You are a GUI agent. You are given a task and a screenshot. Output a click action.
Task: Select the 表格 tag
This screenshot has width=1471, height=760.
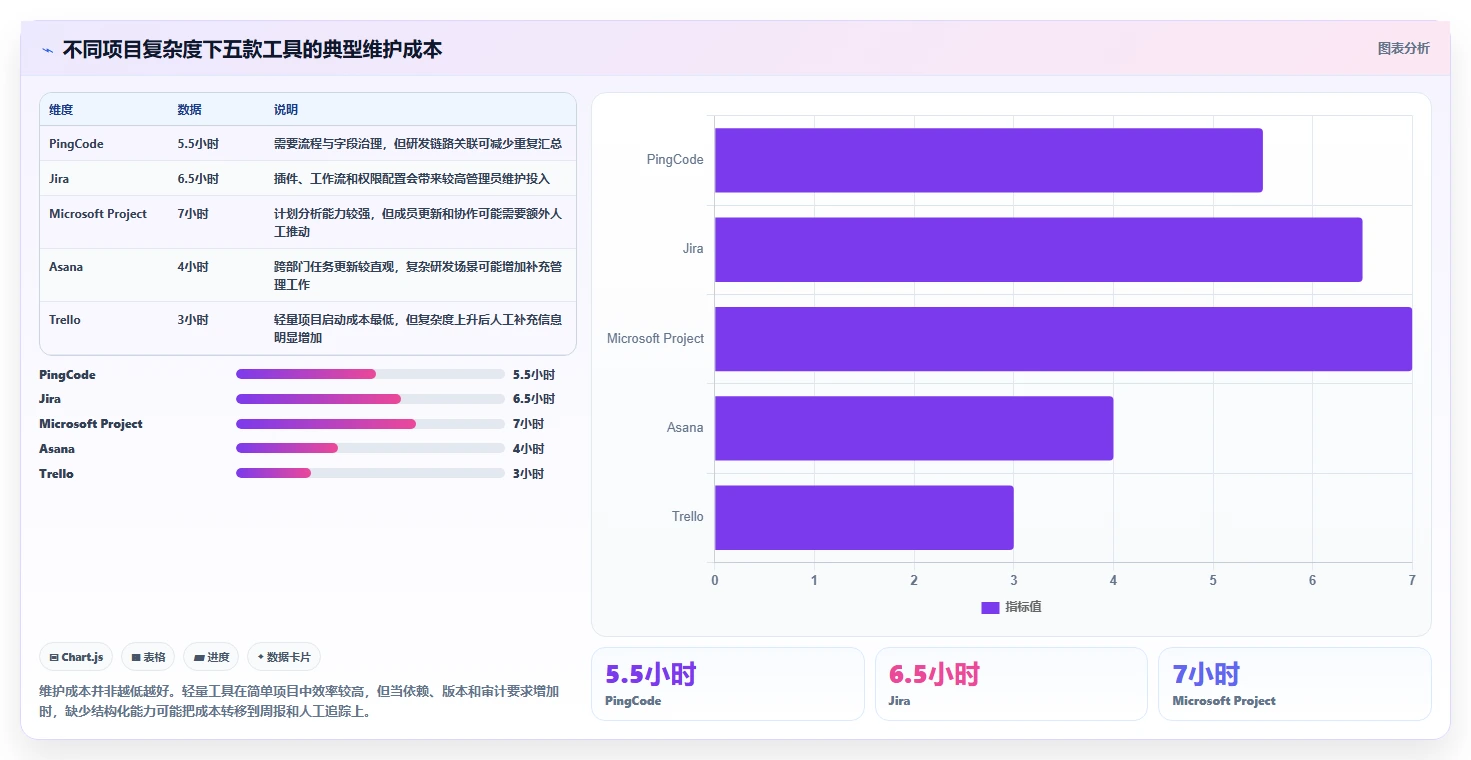point(148,657)
